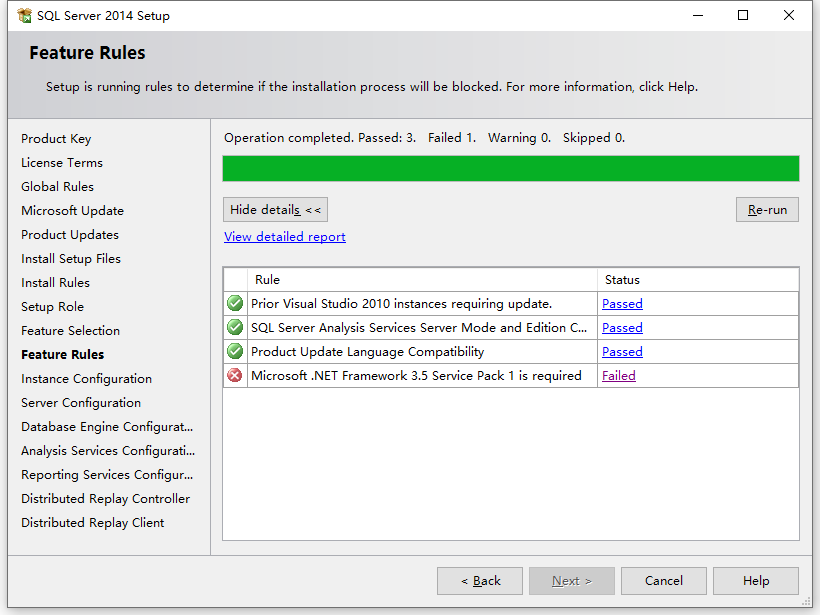Select Database Engine Configuration step in sidebar
The width and height of the screenshot is (820, 615).
point(107,427)
